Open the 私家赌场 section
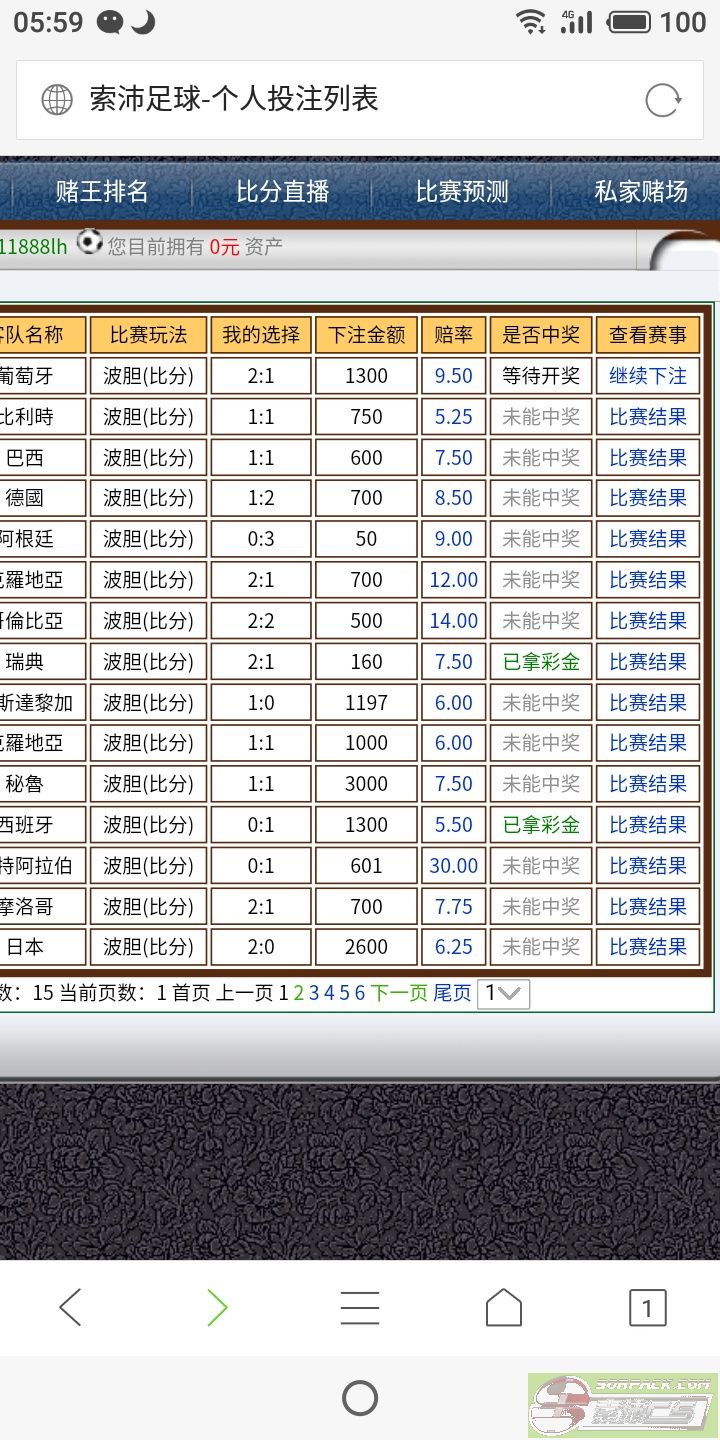Viewport: 720px width, 1440px height. point(641,192)
